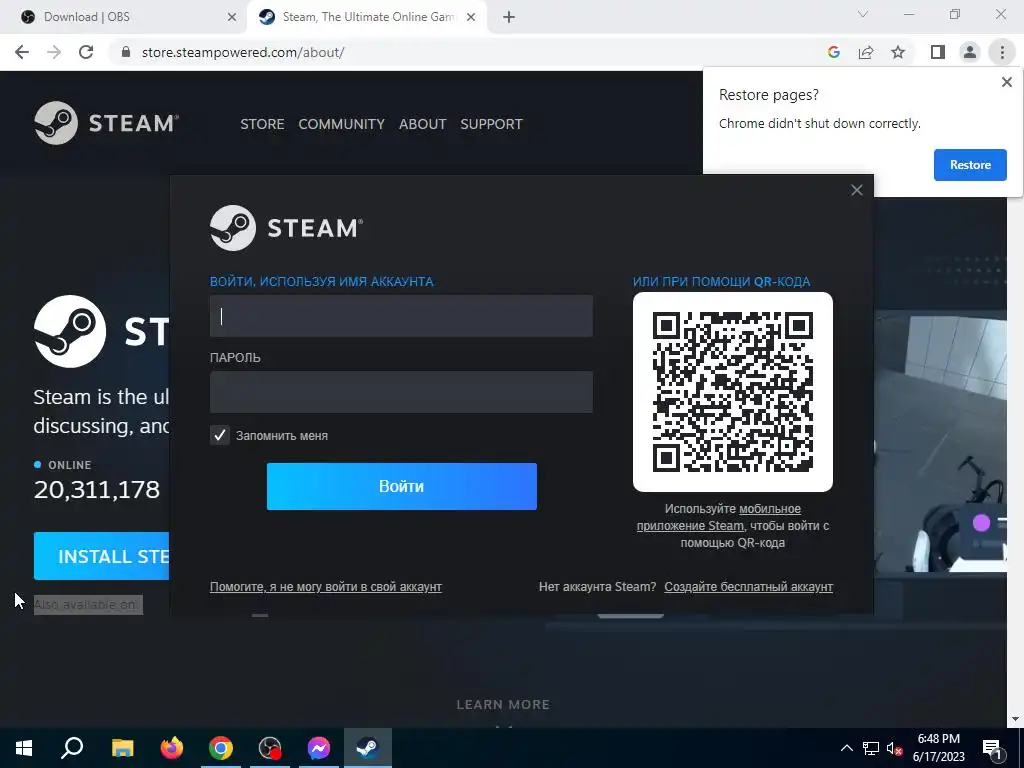1024x768 pixels.
Task: Open the notification center icon
Action: [993, 748]
